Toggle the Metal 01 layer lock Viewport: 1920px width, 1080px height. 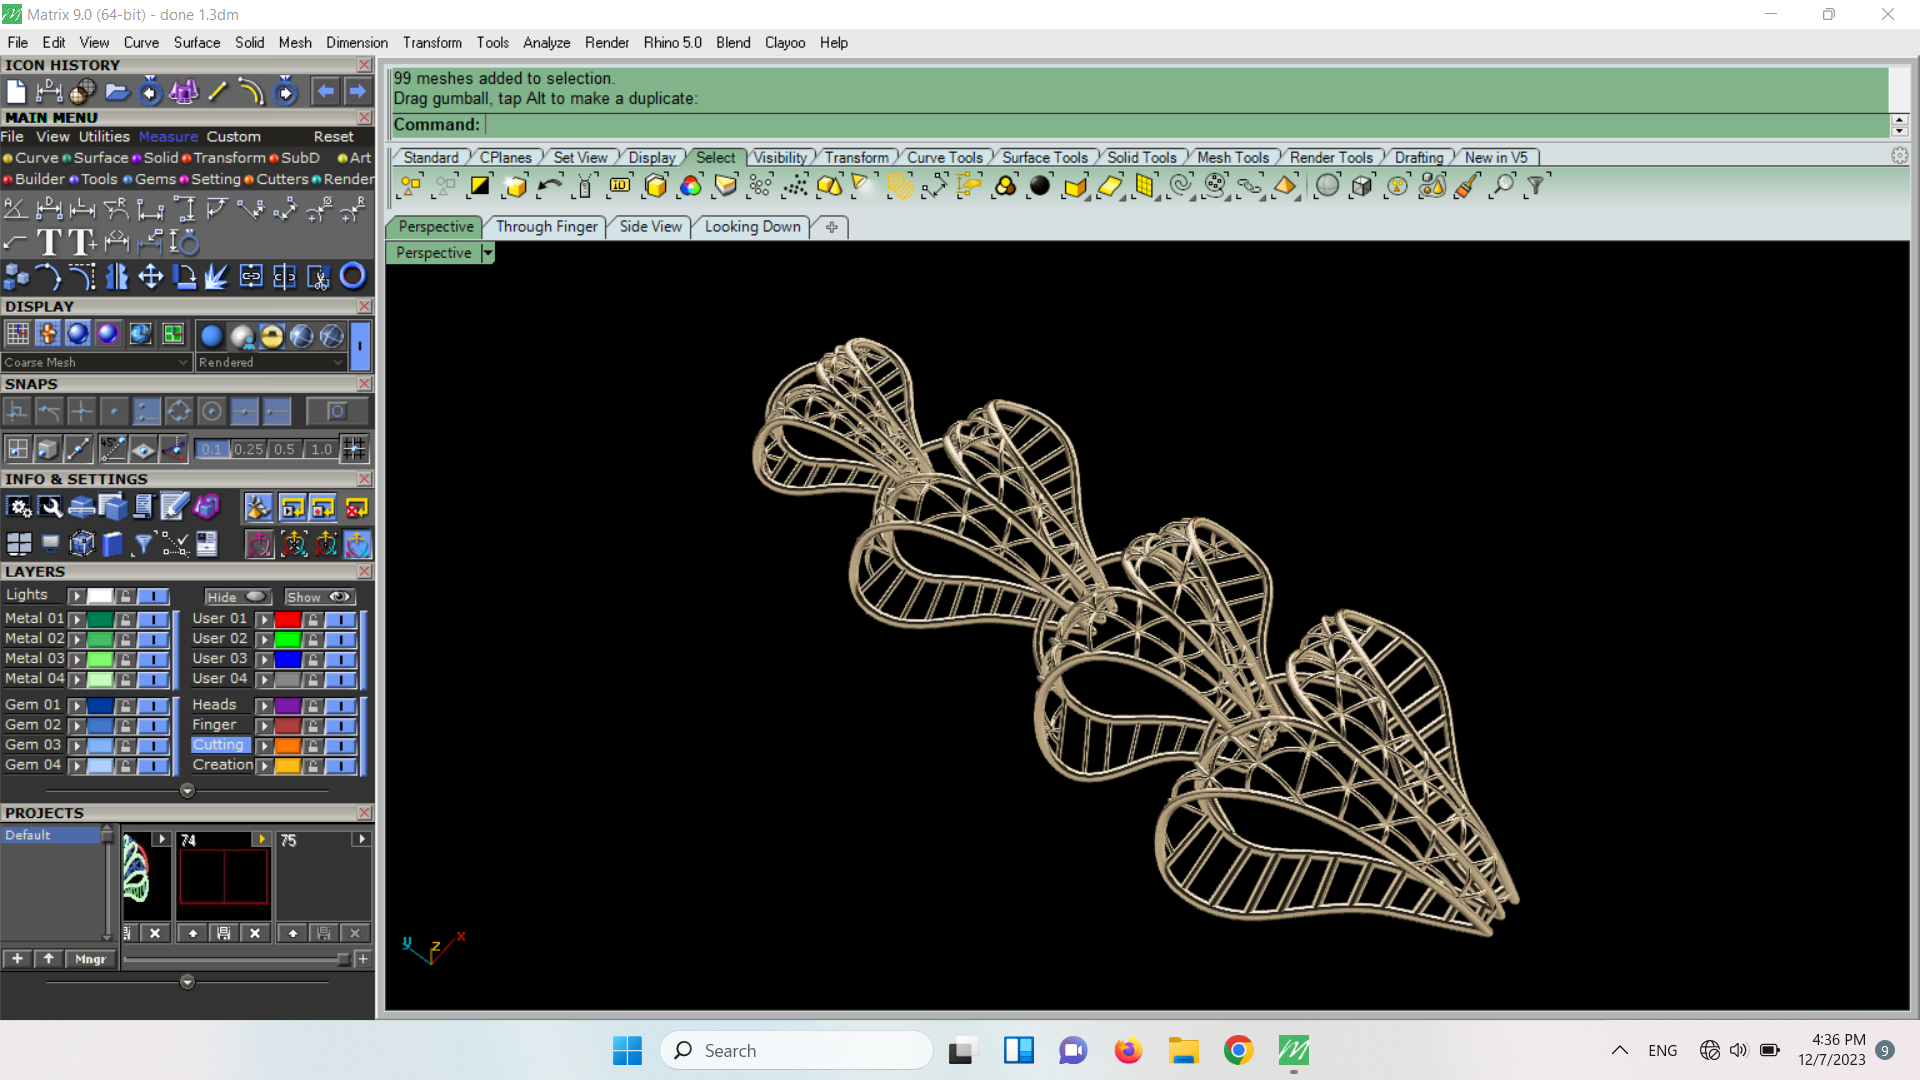point(125,620)
